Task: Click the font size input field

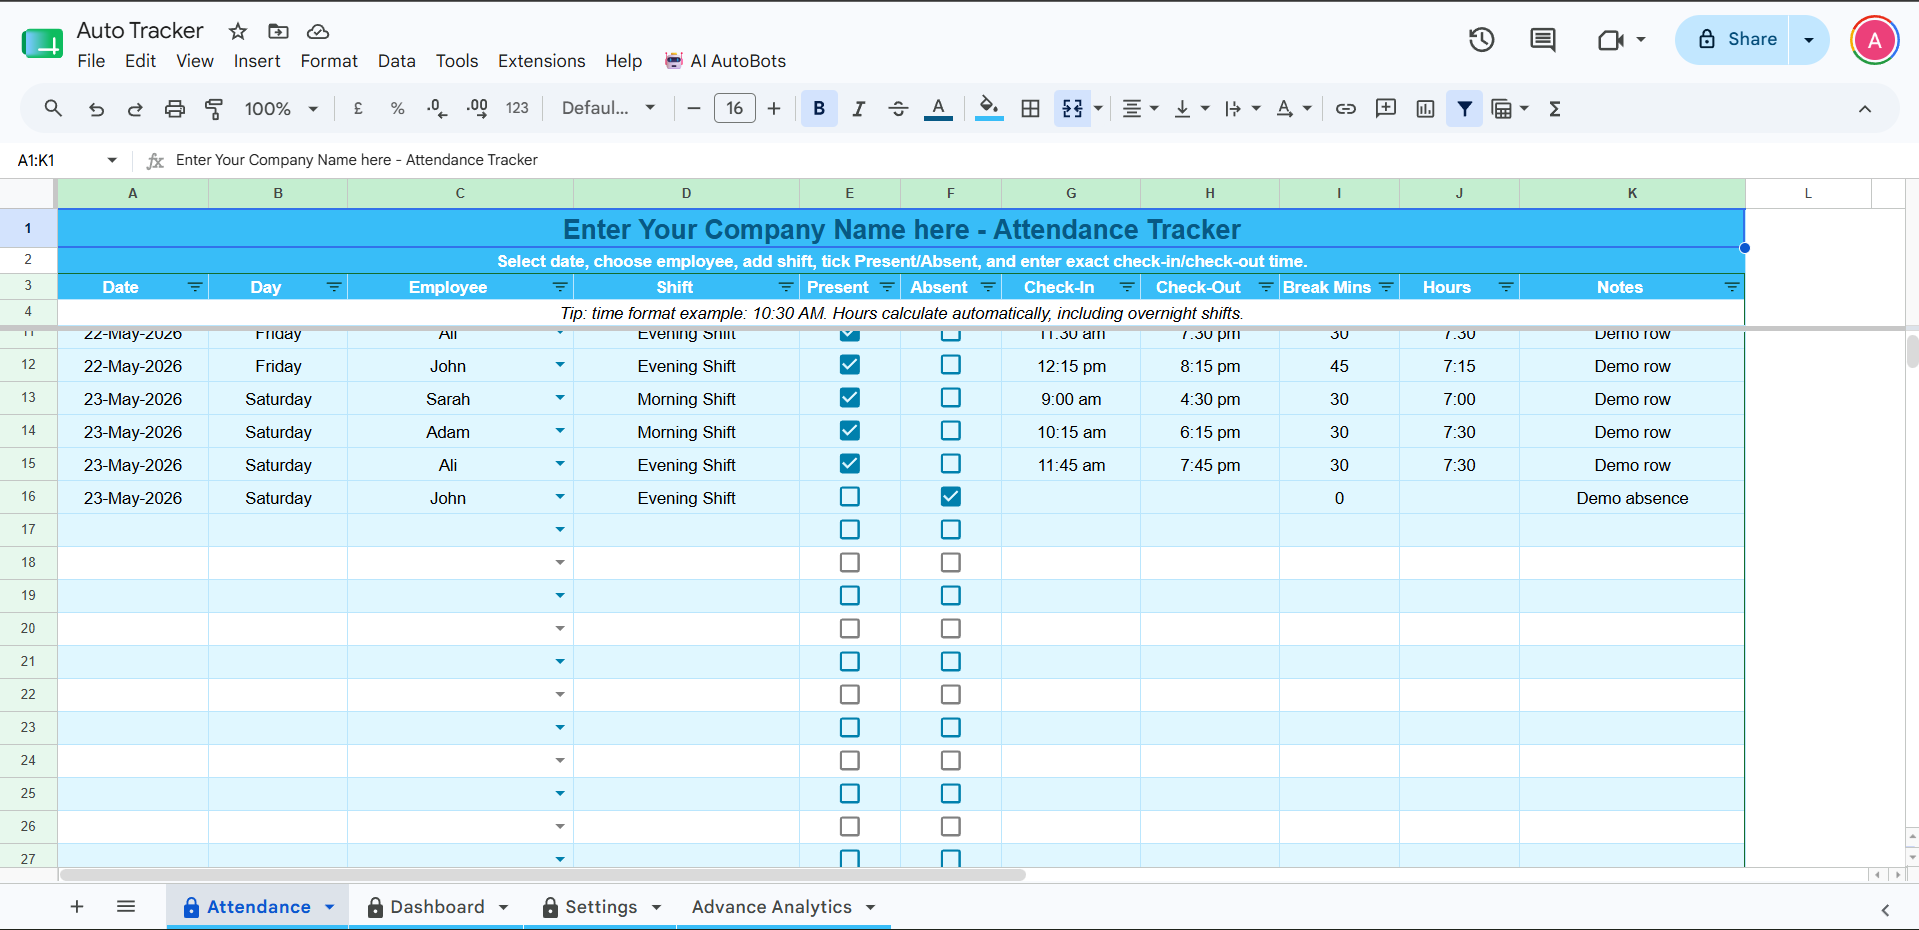Action: [735, 108]
